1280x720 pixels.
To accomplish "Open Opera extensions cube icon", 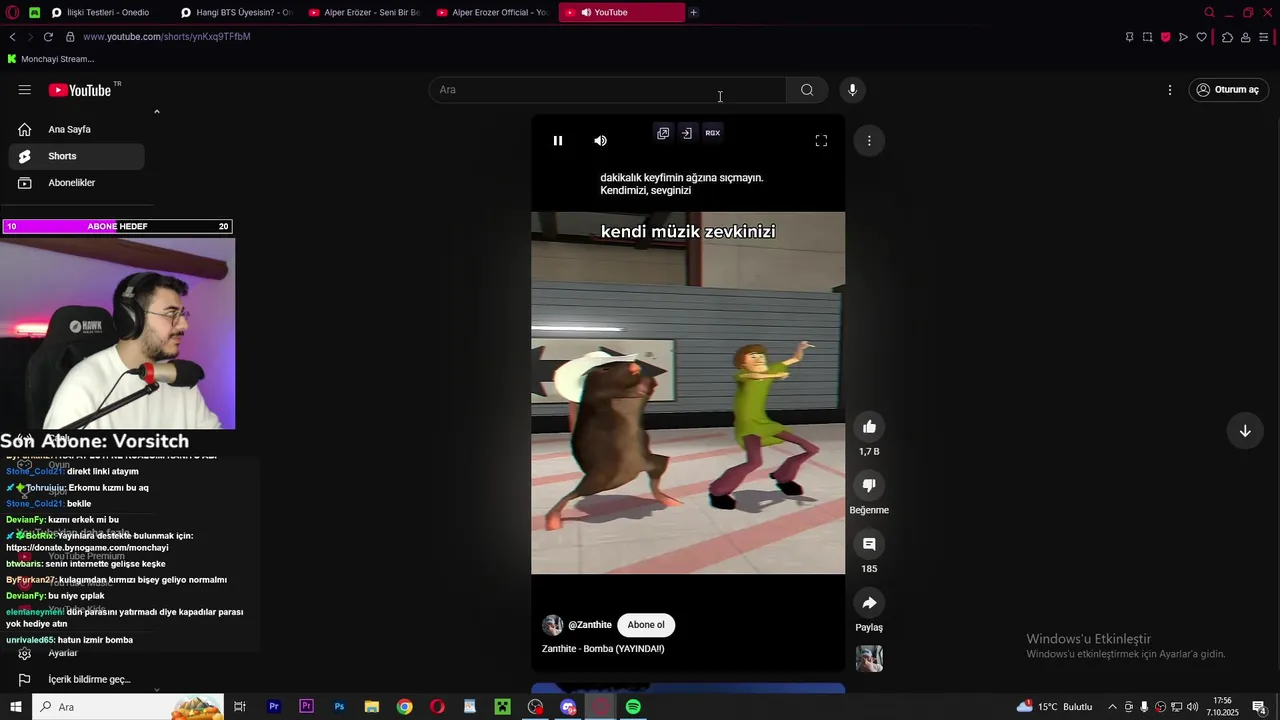I will [x=1227, y=37].
